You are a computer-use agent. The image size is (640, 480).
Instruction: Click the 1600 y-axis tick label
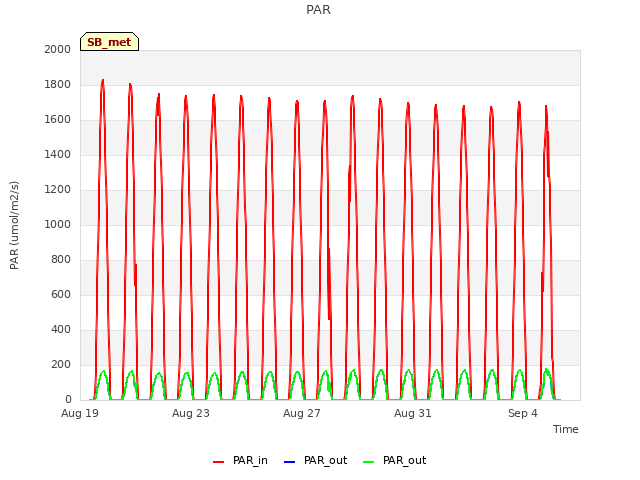[x=58, y=120]
